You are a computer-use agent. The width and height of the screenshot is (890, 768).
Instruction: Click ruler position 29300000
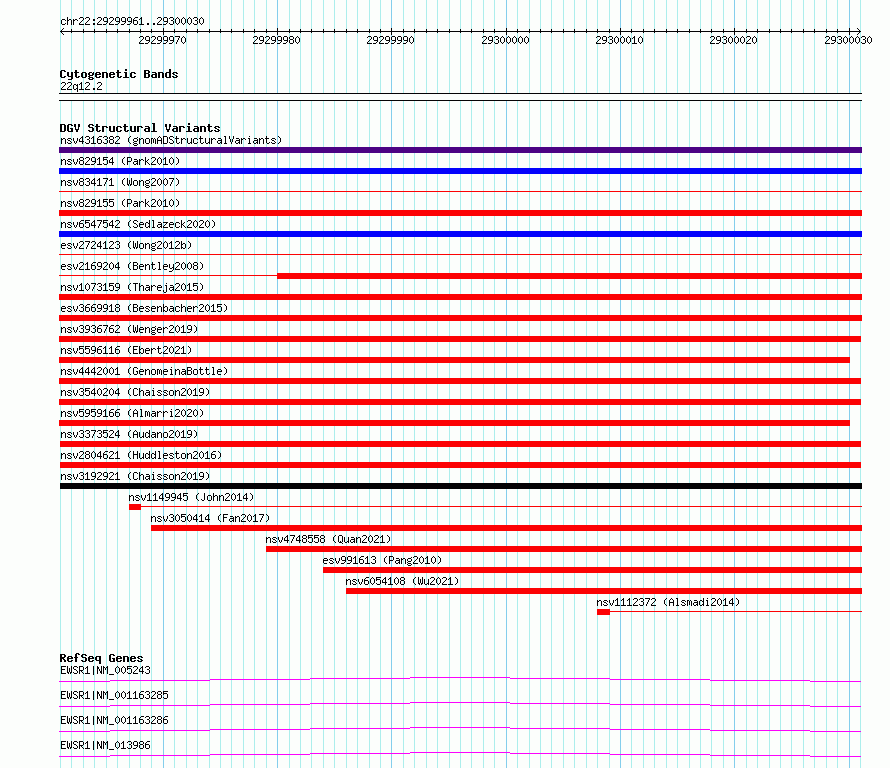505,40
